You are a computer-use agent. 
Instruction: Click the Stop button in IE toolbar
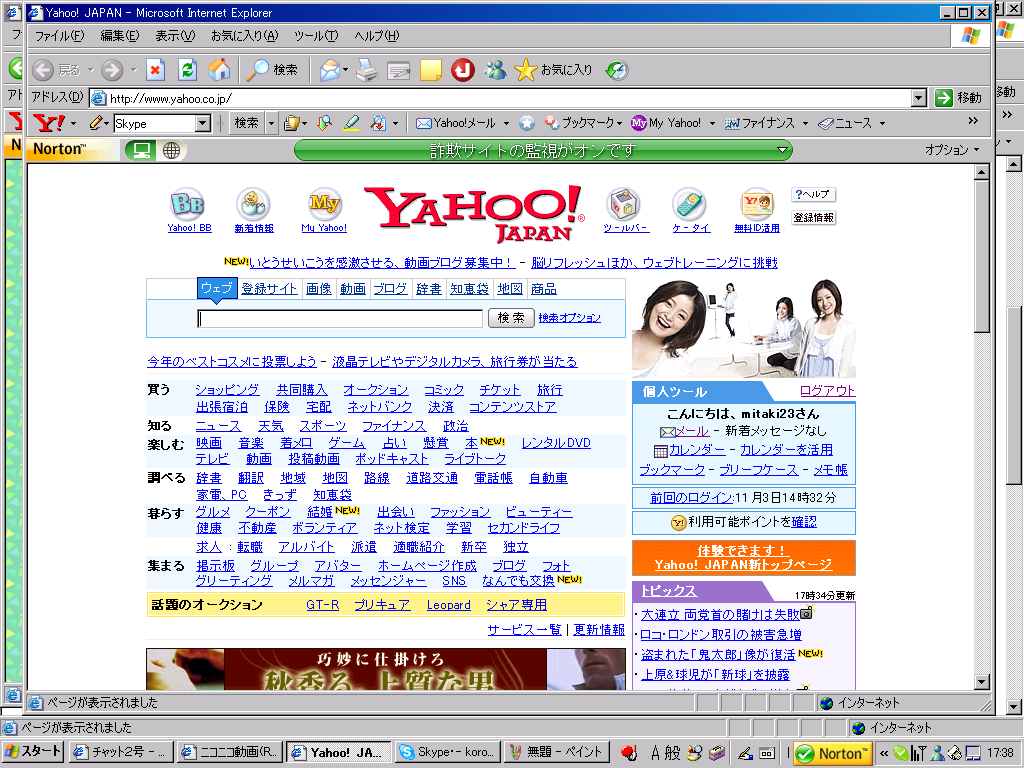155,70
